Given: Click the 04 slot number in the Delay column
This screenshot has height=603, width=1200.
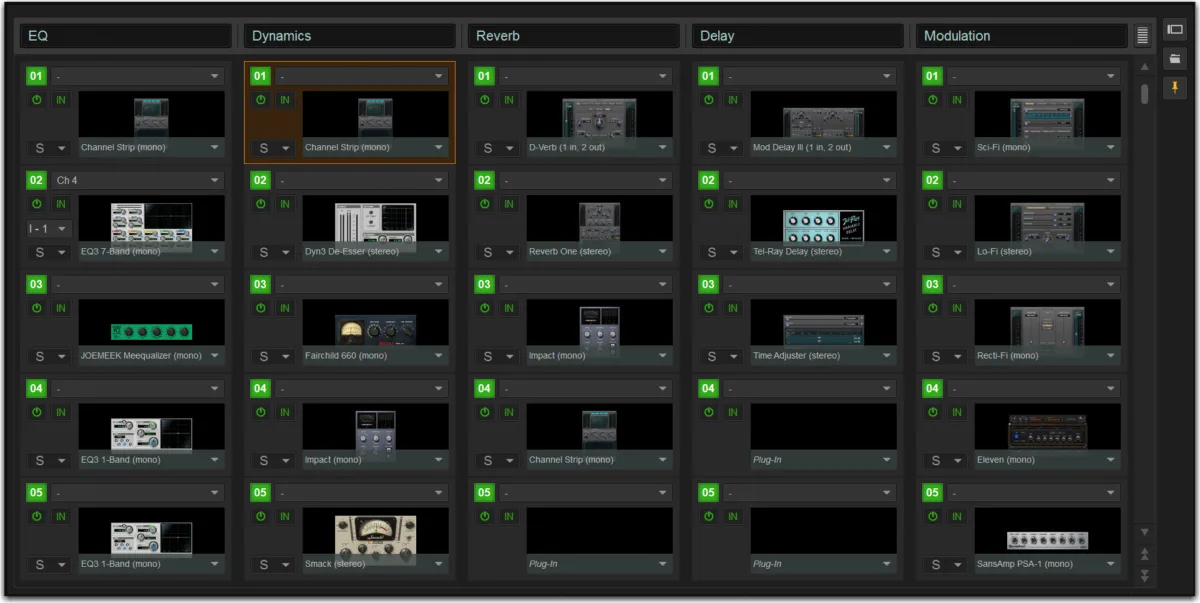Looking at the screenshot, I should 709,389.
